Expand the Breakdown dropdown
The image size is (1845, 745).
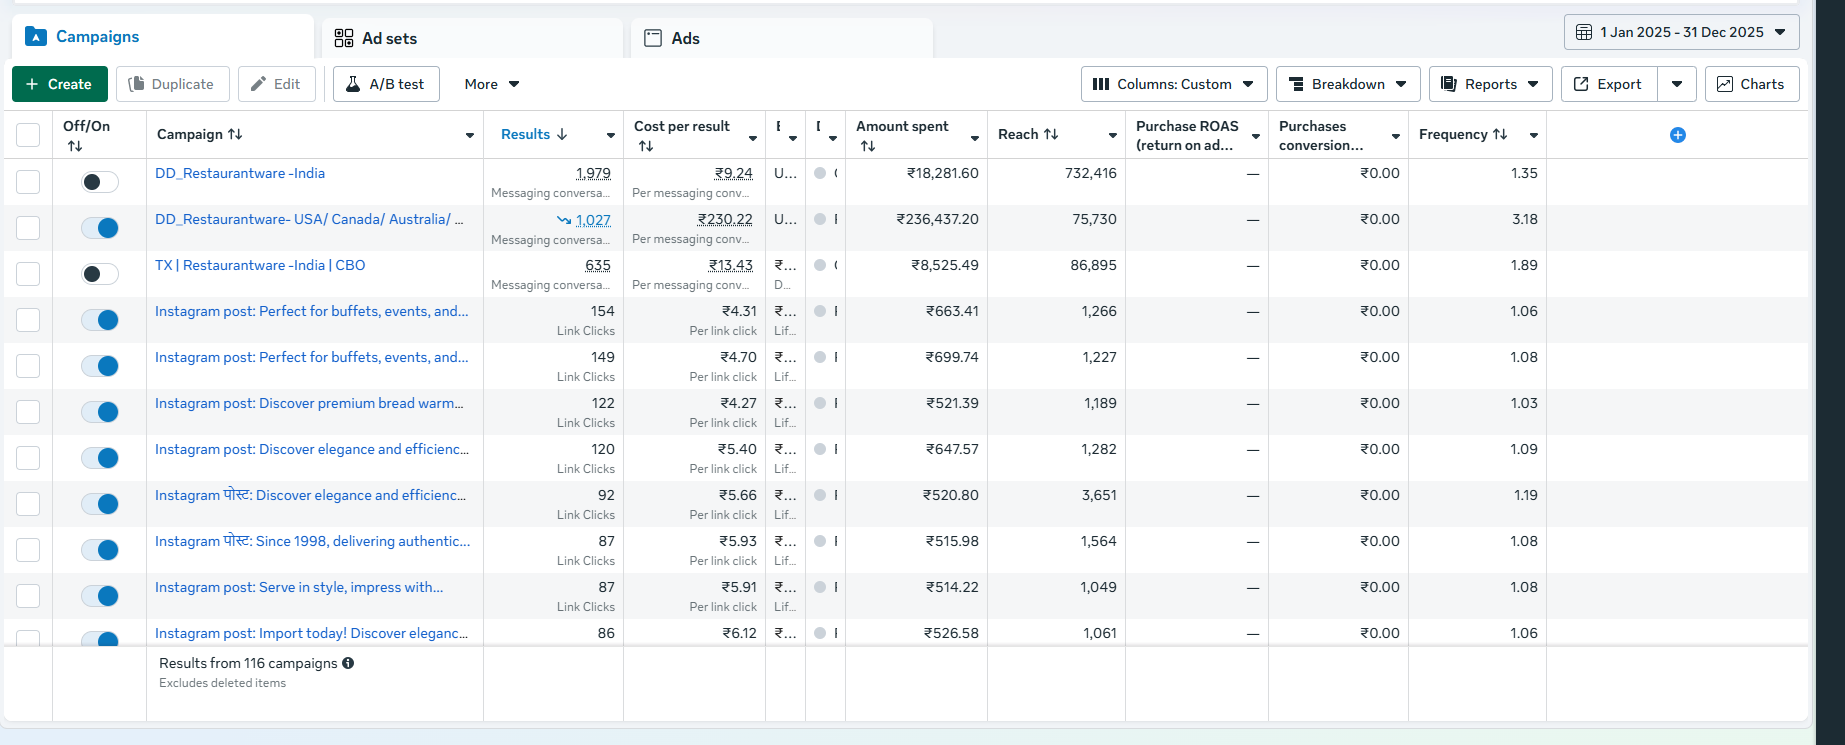click(1347, 84)
